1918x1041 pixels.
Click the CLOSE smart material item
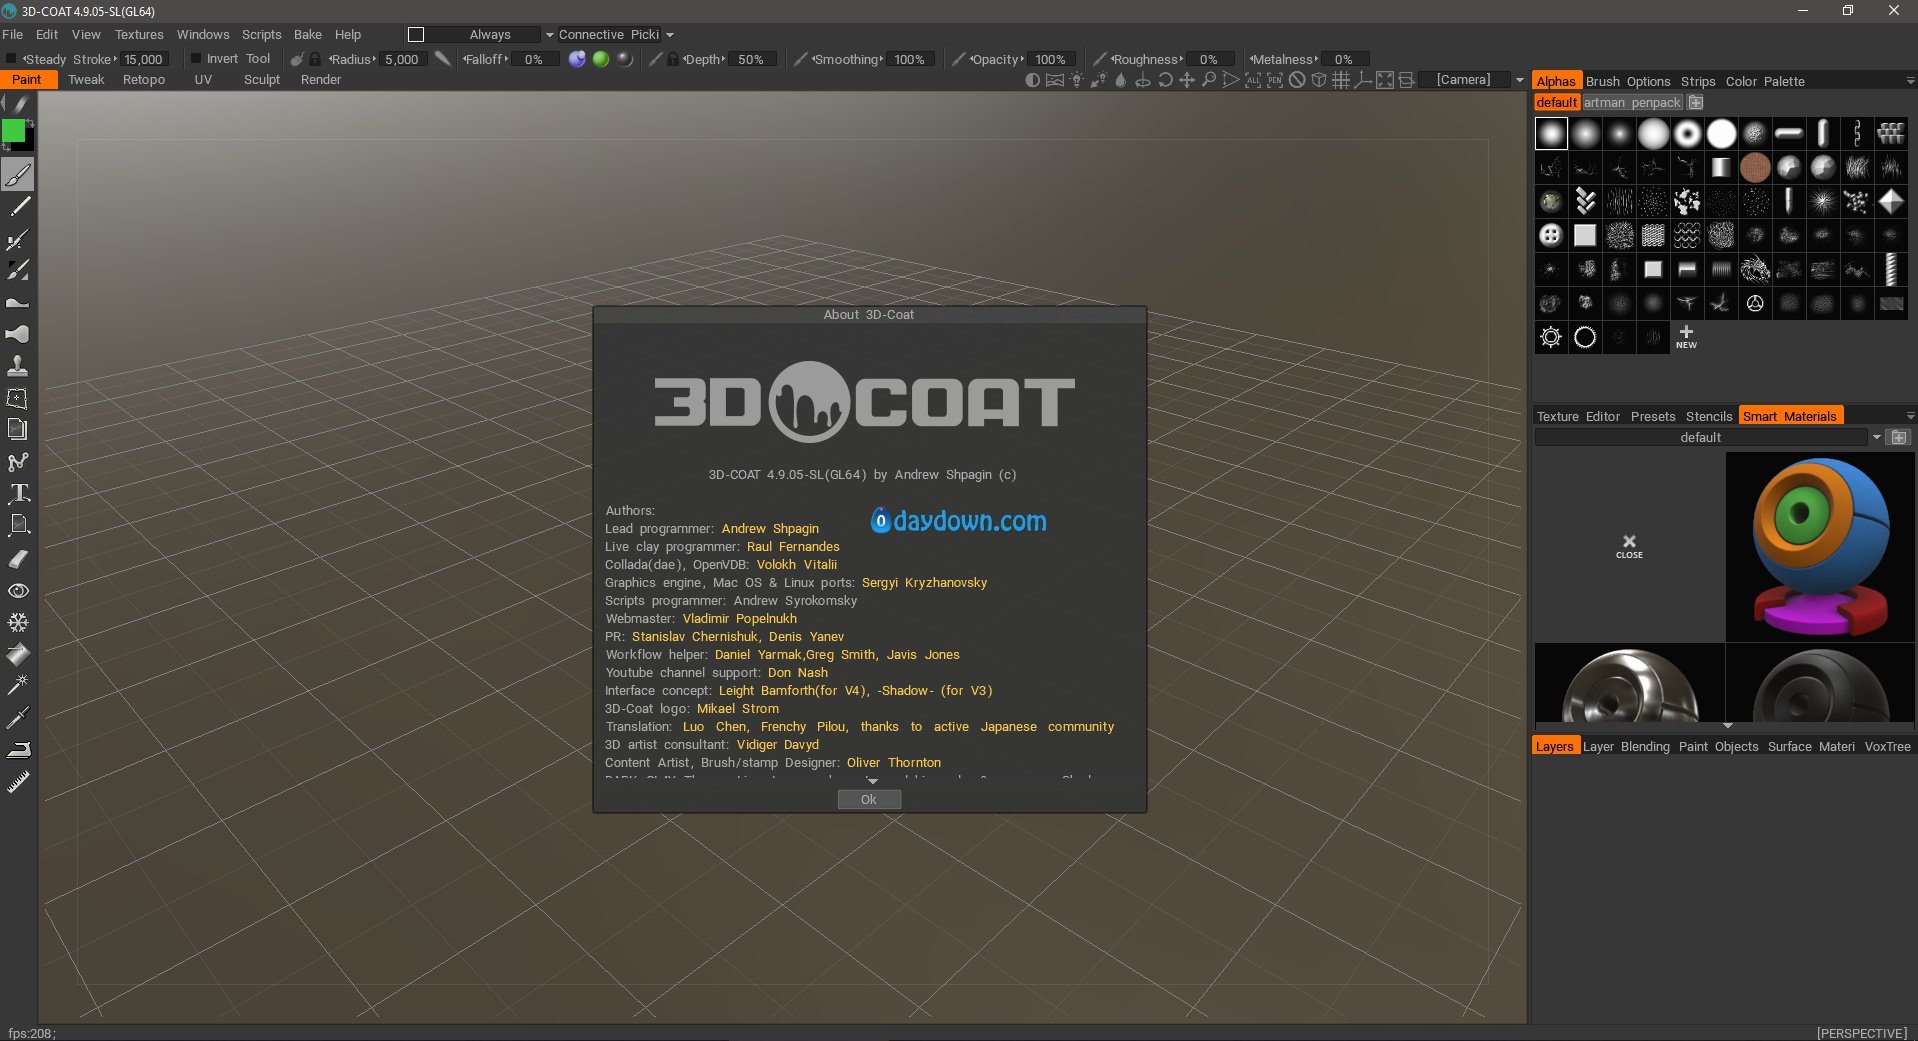tap(1629, 546)
